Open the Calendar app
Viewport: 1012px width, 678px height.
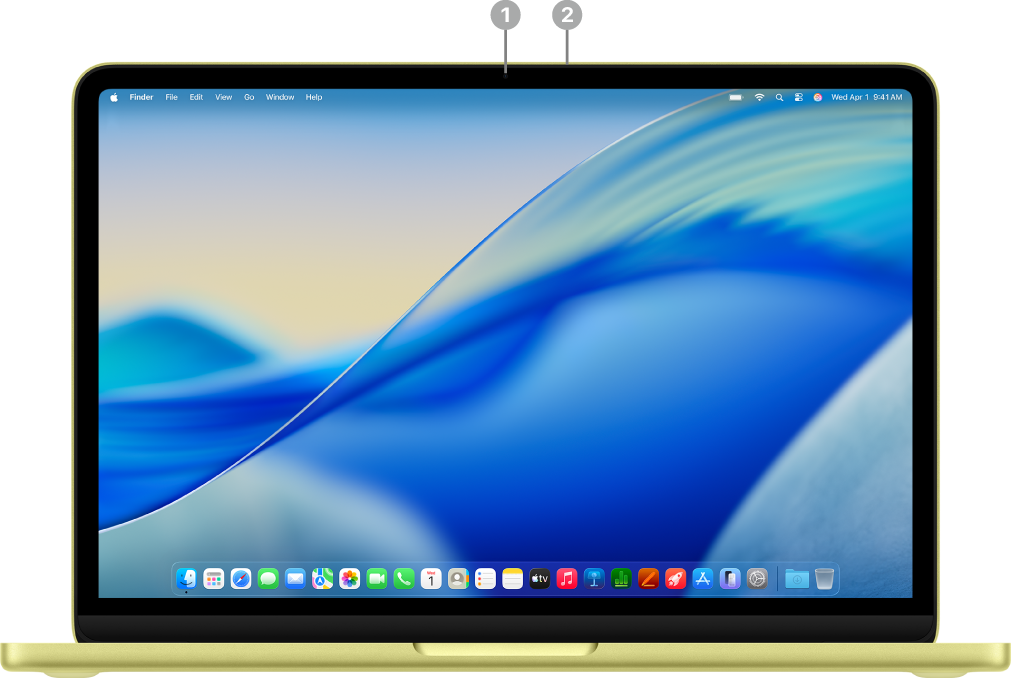[x=431, y=579]
